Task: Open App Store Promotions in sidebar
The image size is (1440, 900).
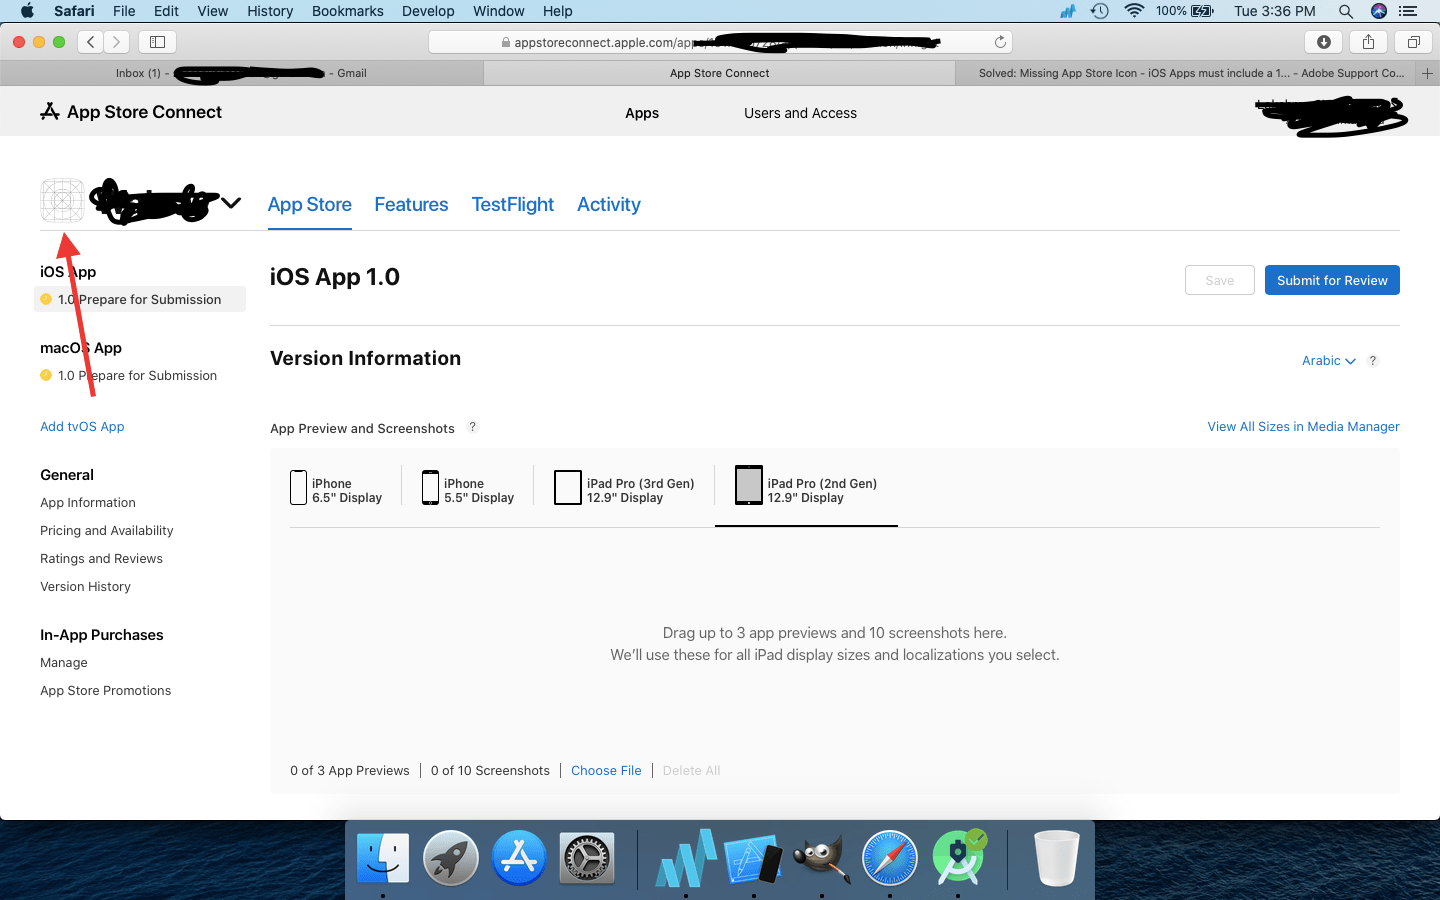Action: pos(106,691)
